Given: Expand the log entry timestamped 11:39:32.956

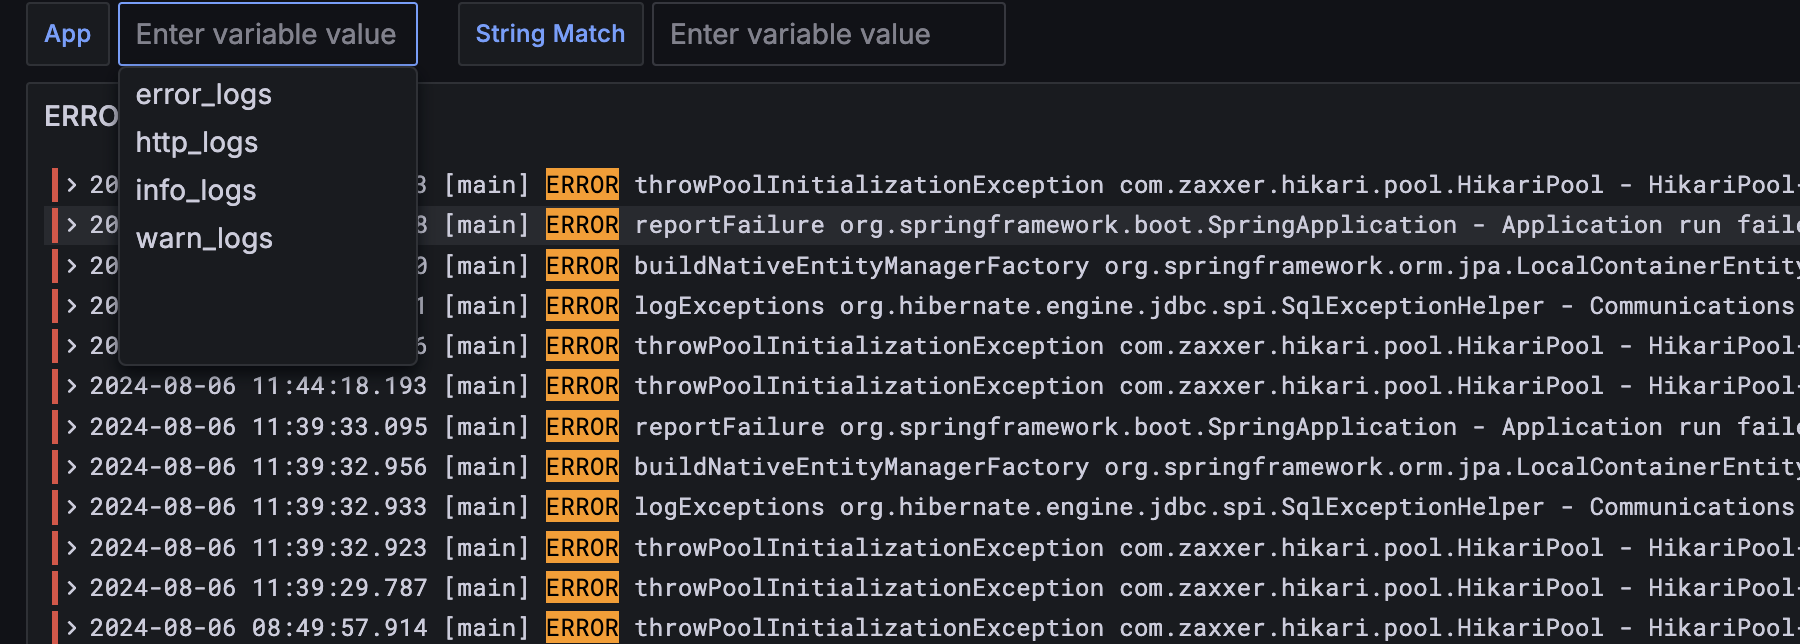Looking at the screenshot, I should tap(72, 467).
